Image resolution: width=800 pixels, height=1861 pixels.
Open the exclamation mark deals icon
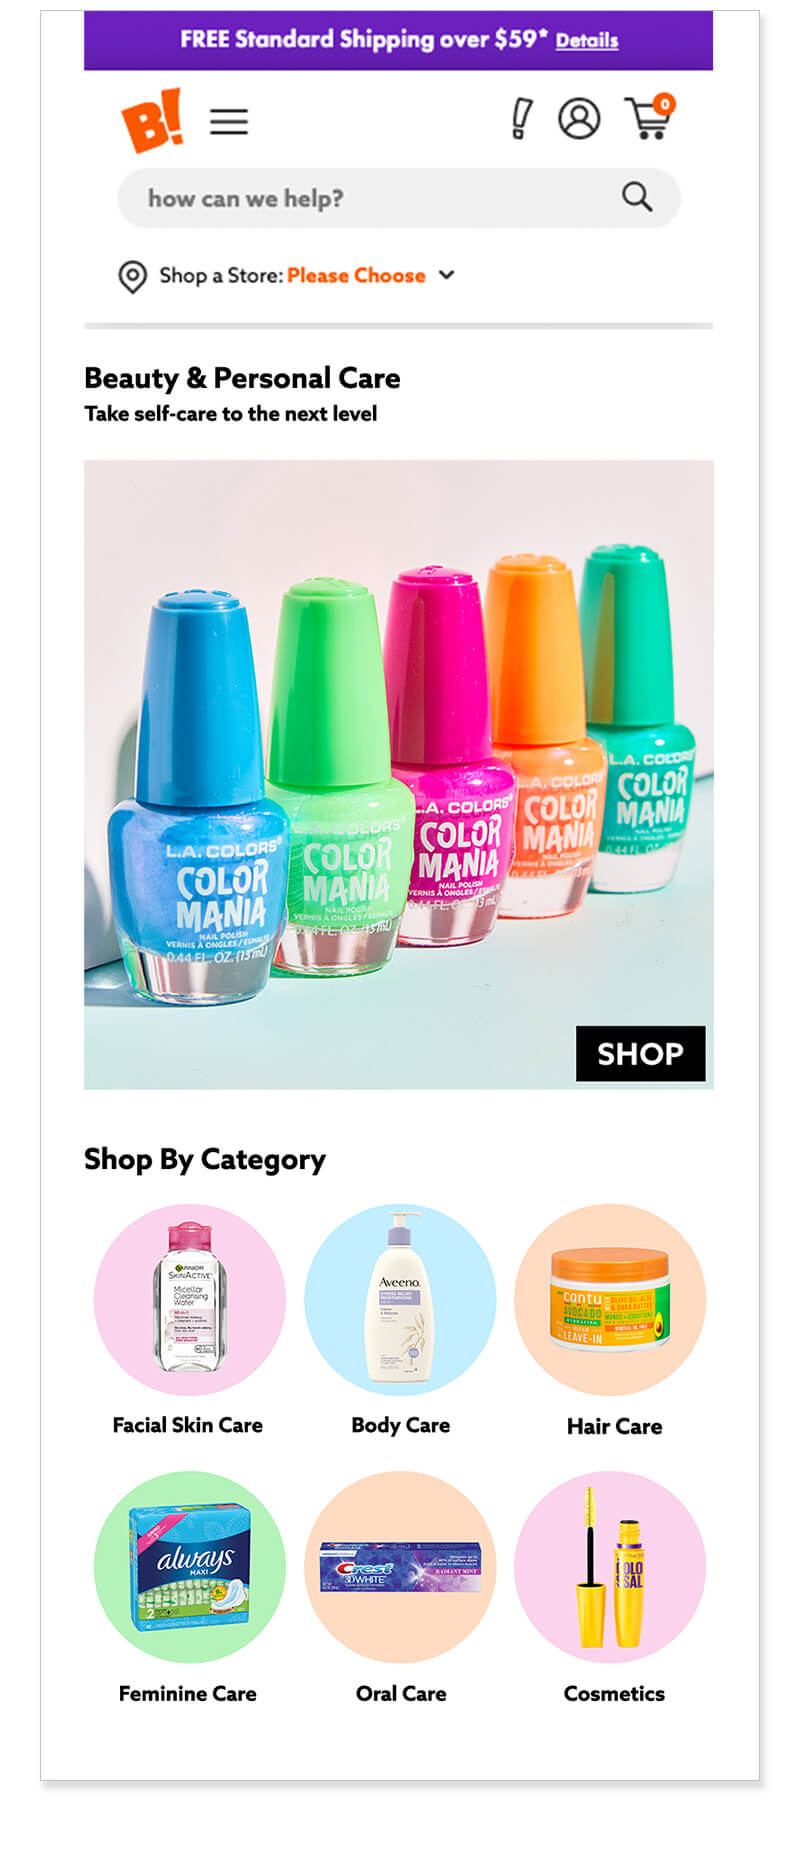click(x=521, y=119)
